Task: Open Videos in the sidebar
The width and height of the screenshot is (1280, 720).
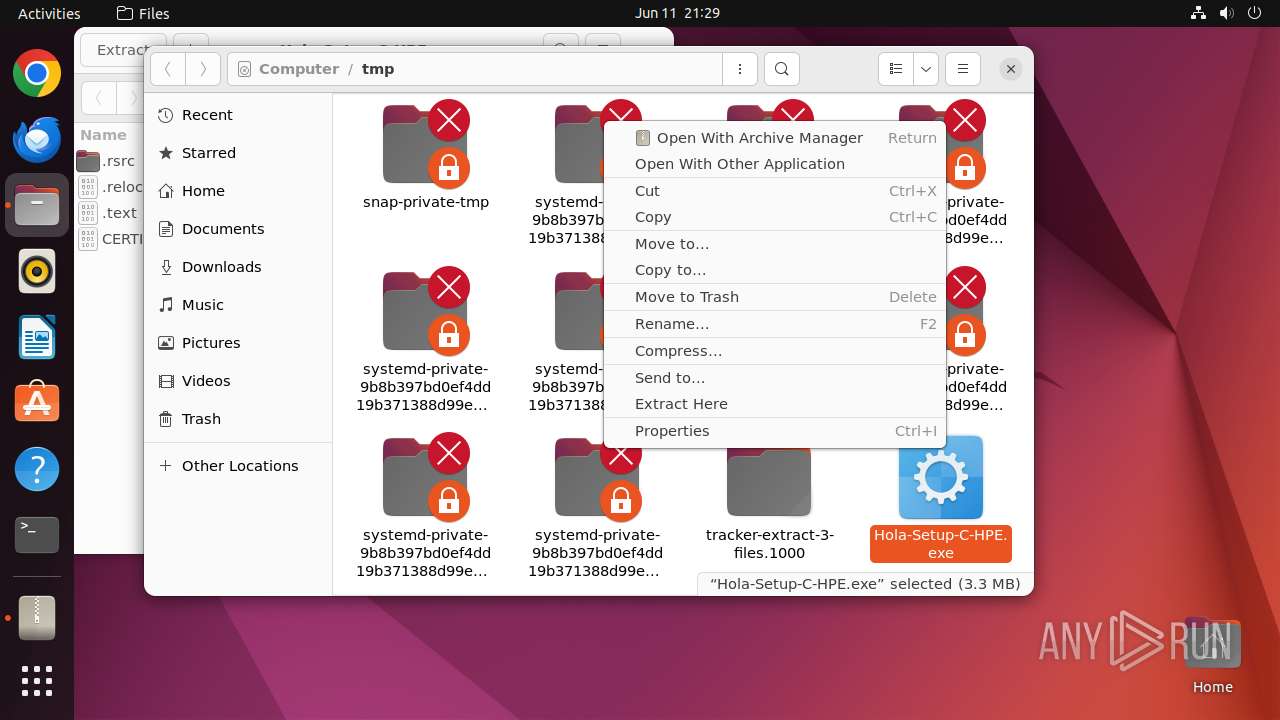Action: pyautogui.click(x=238, y=381)
